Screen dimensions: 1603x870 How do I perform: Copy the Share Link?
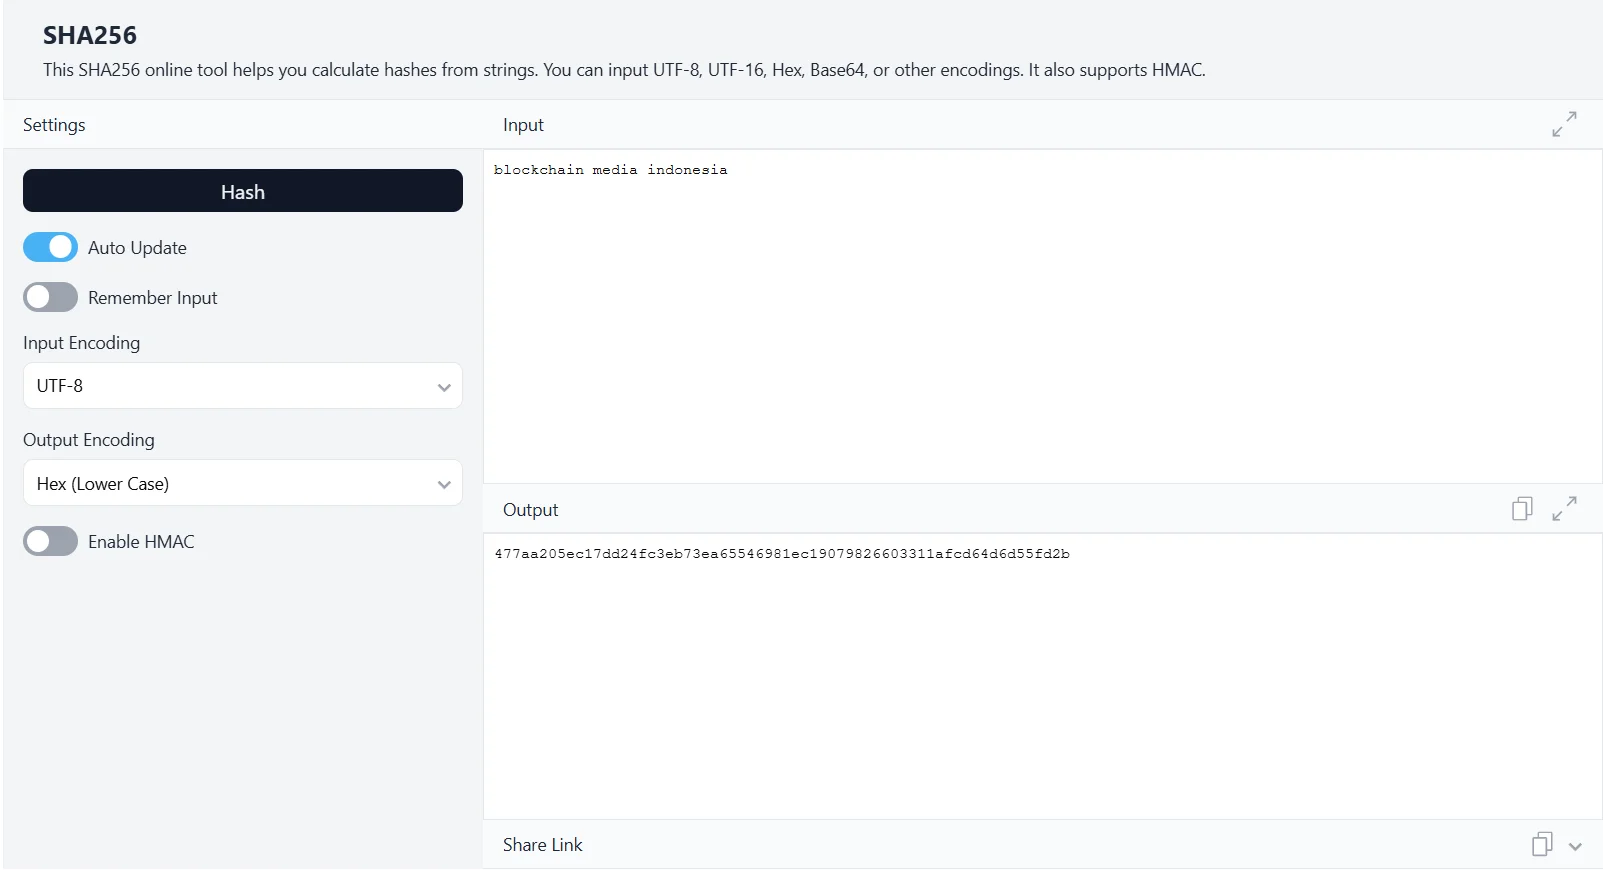tap(1541, 845)
